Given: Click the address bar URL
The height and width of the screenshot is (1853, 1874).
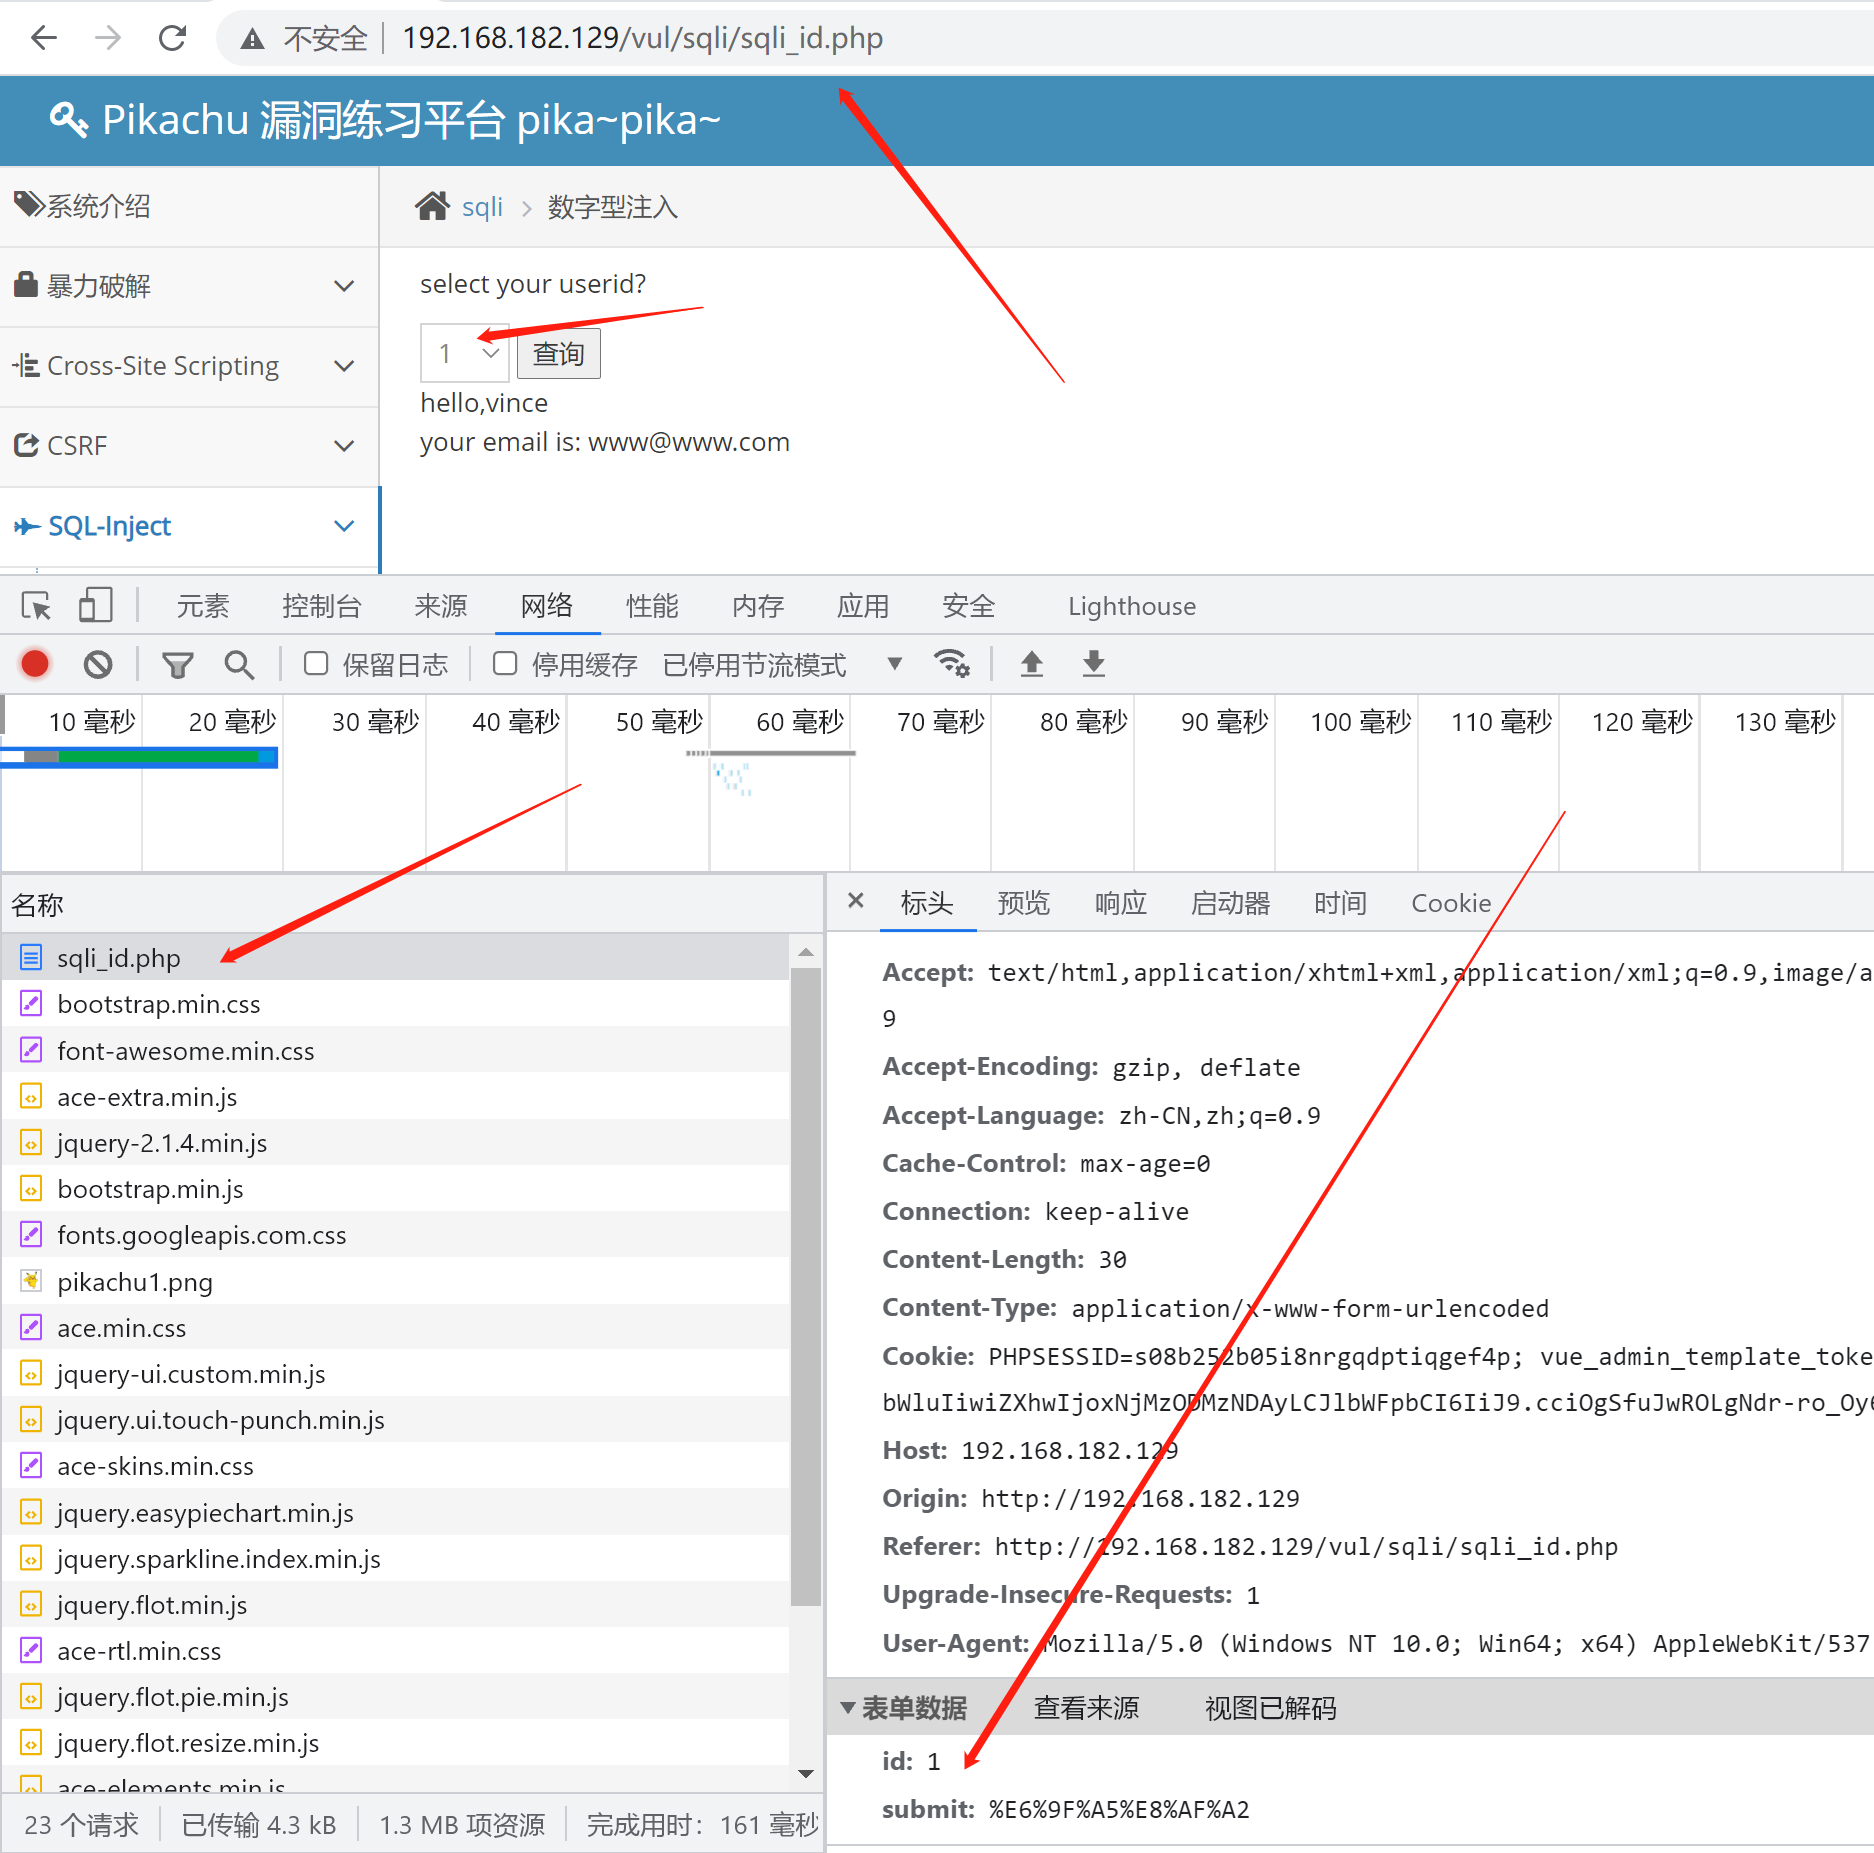Looking at the screenshot, I should 642,38.
